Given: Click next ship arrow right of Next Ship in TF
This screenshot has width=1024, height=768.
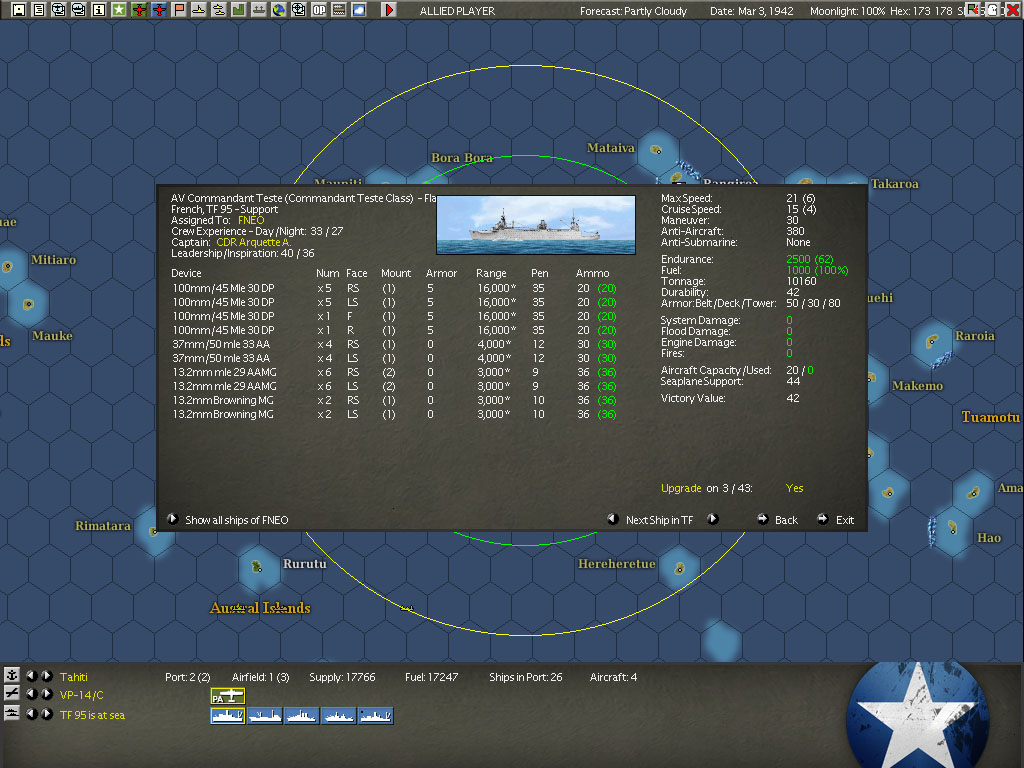Looking at the screenshot, I should tap(713, 519).
